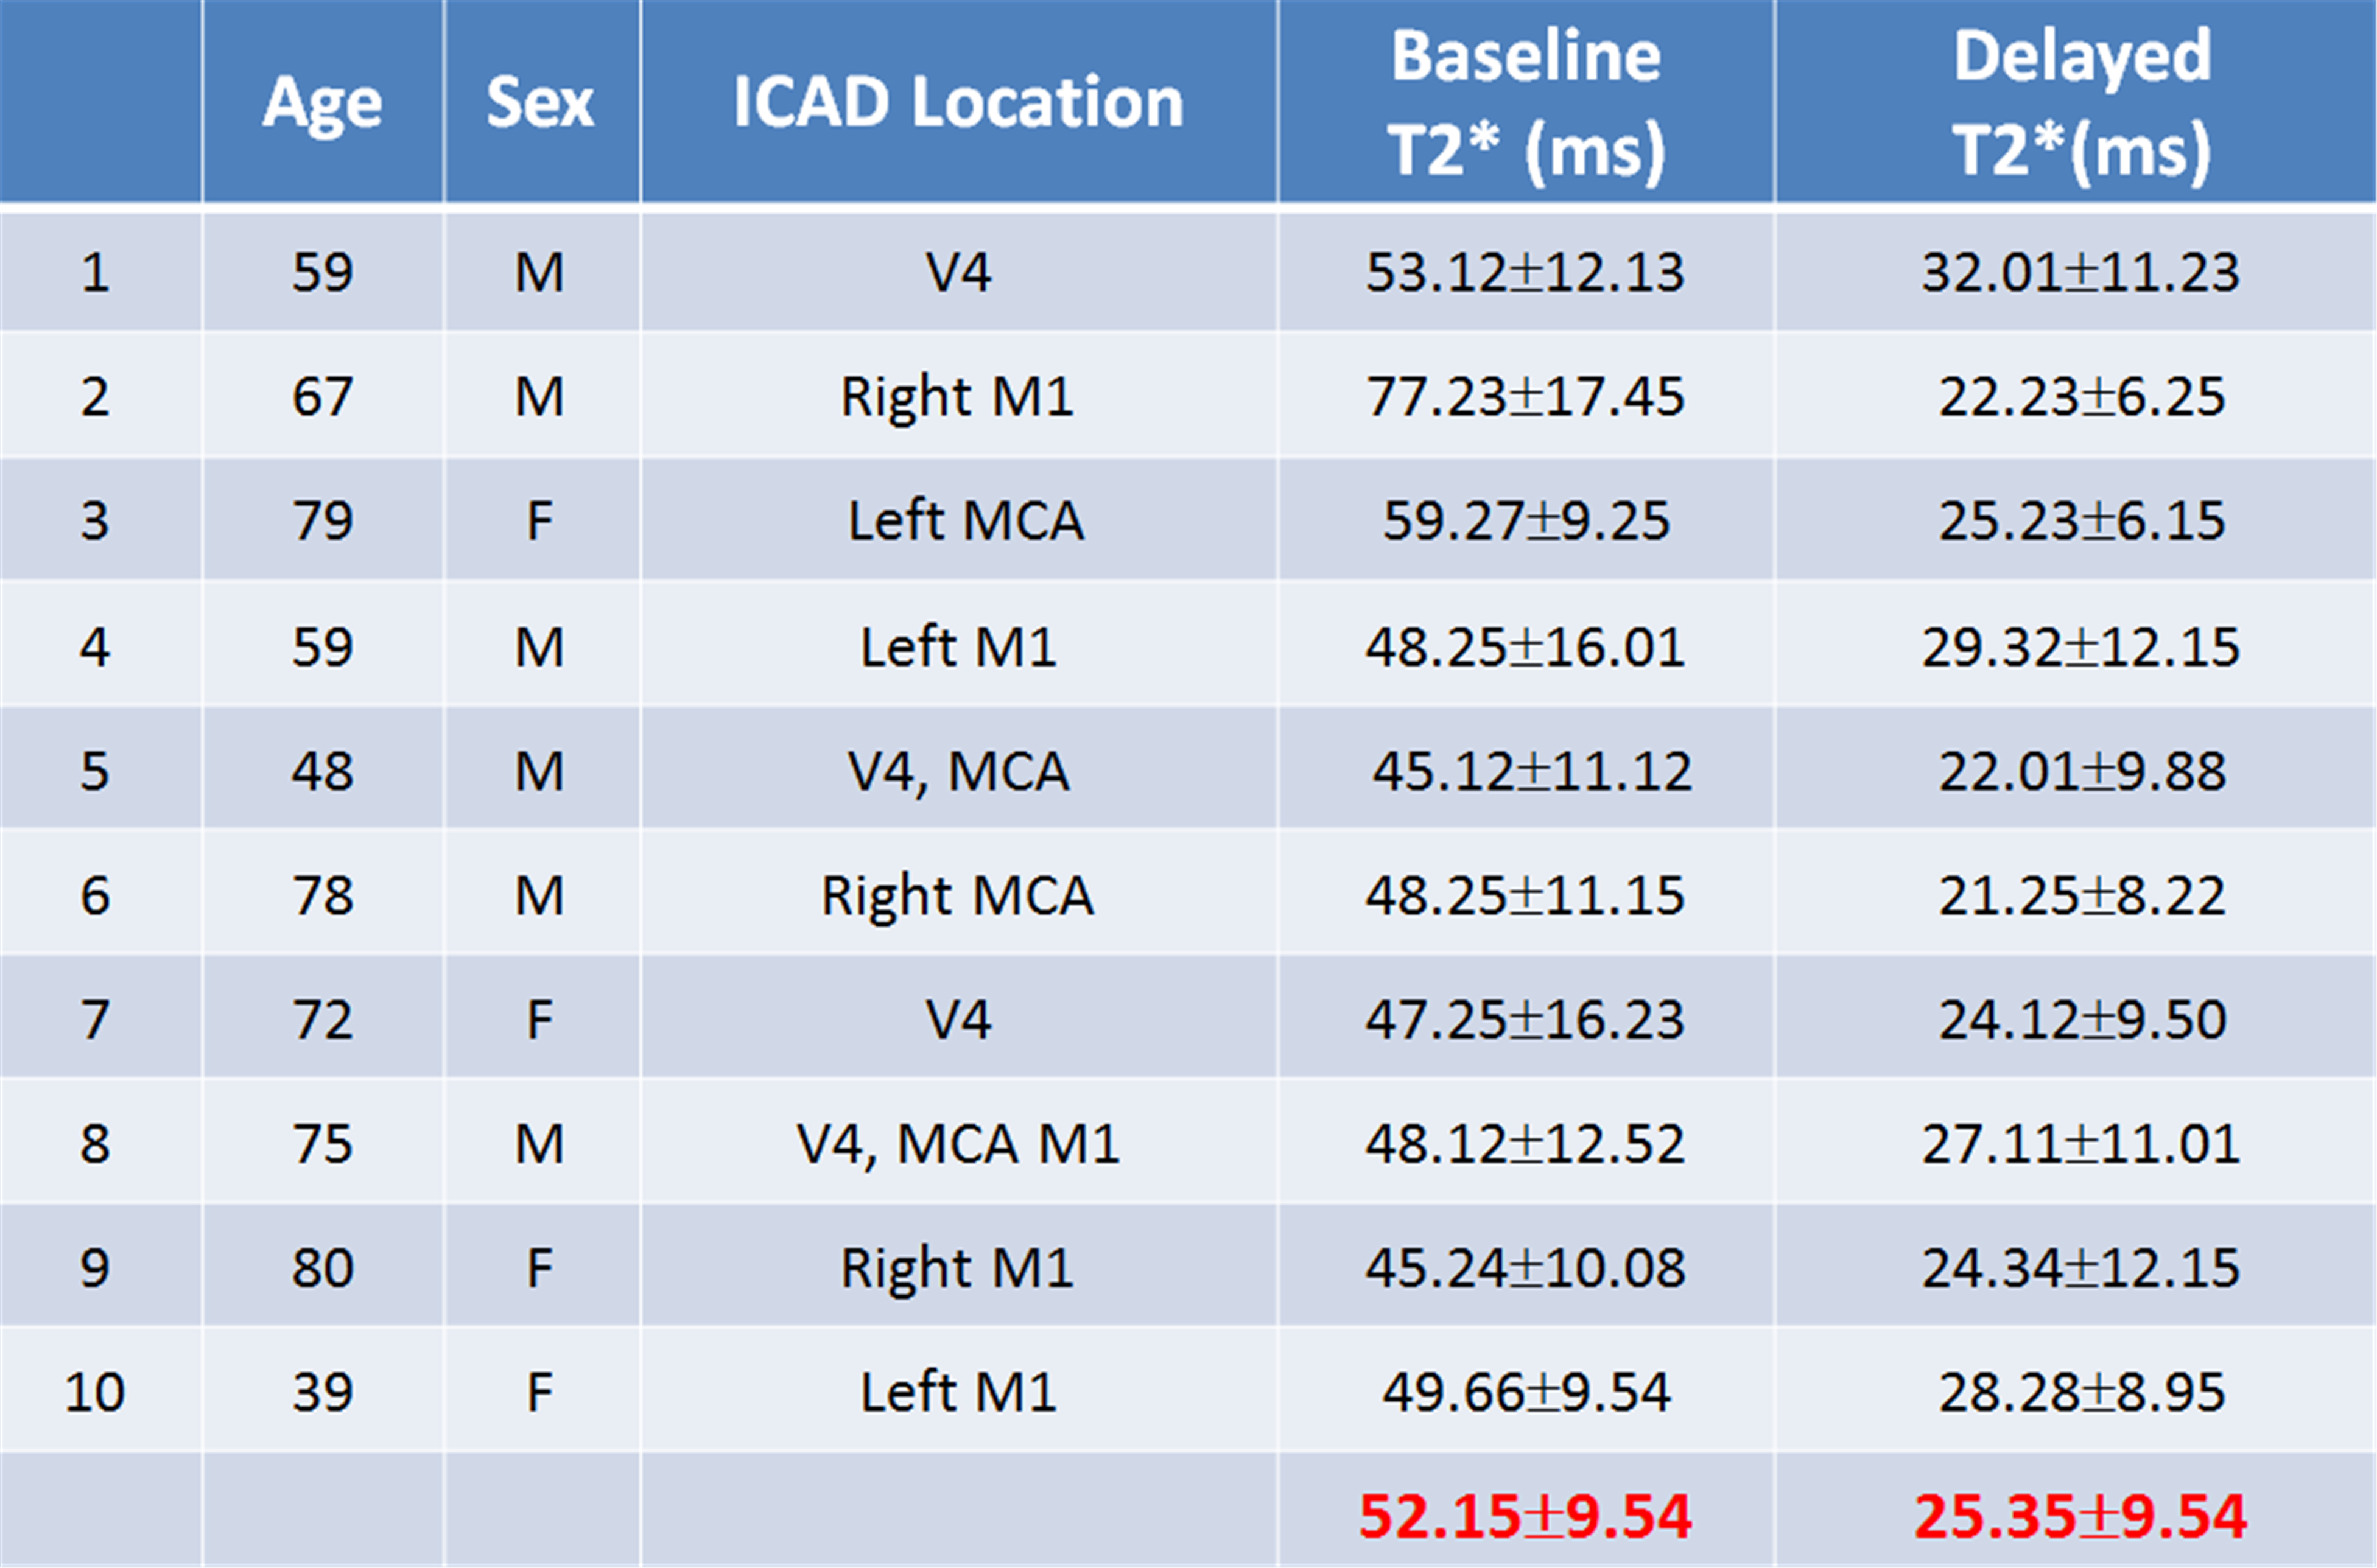Click the age cell showing 80
This screenshot has height=1568, width=2377.
click(x=322, y=1268)
